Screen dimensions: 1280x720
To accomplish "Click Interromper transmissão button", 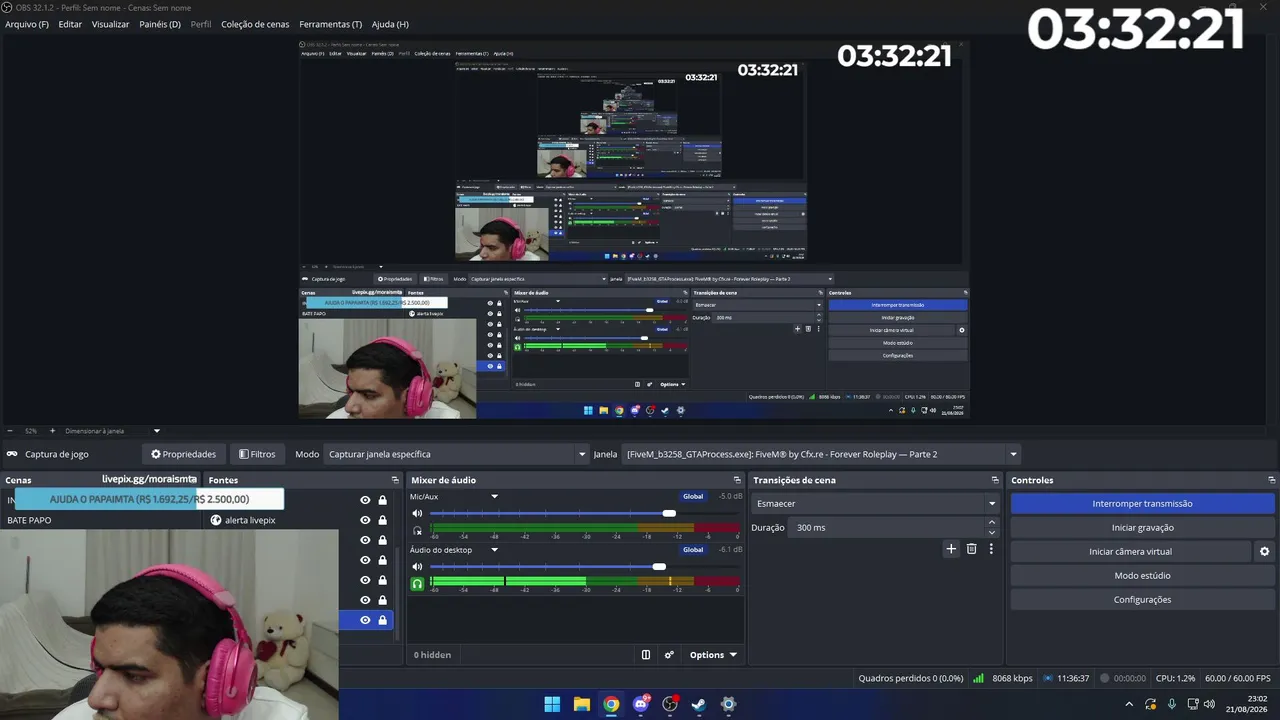I will pyautogui.click(x=1142, y=504).
